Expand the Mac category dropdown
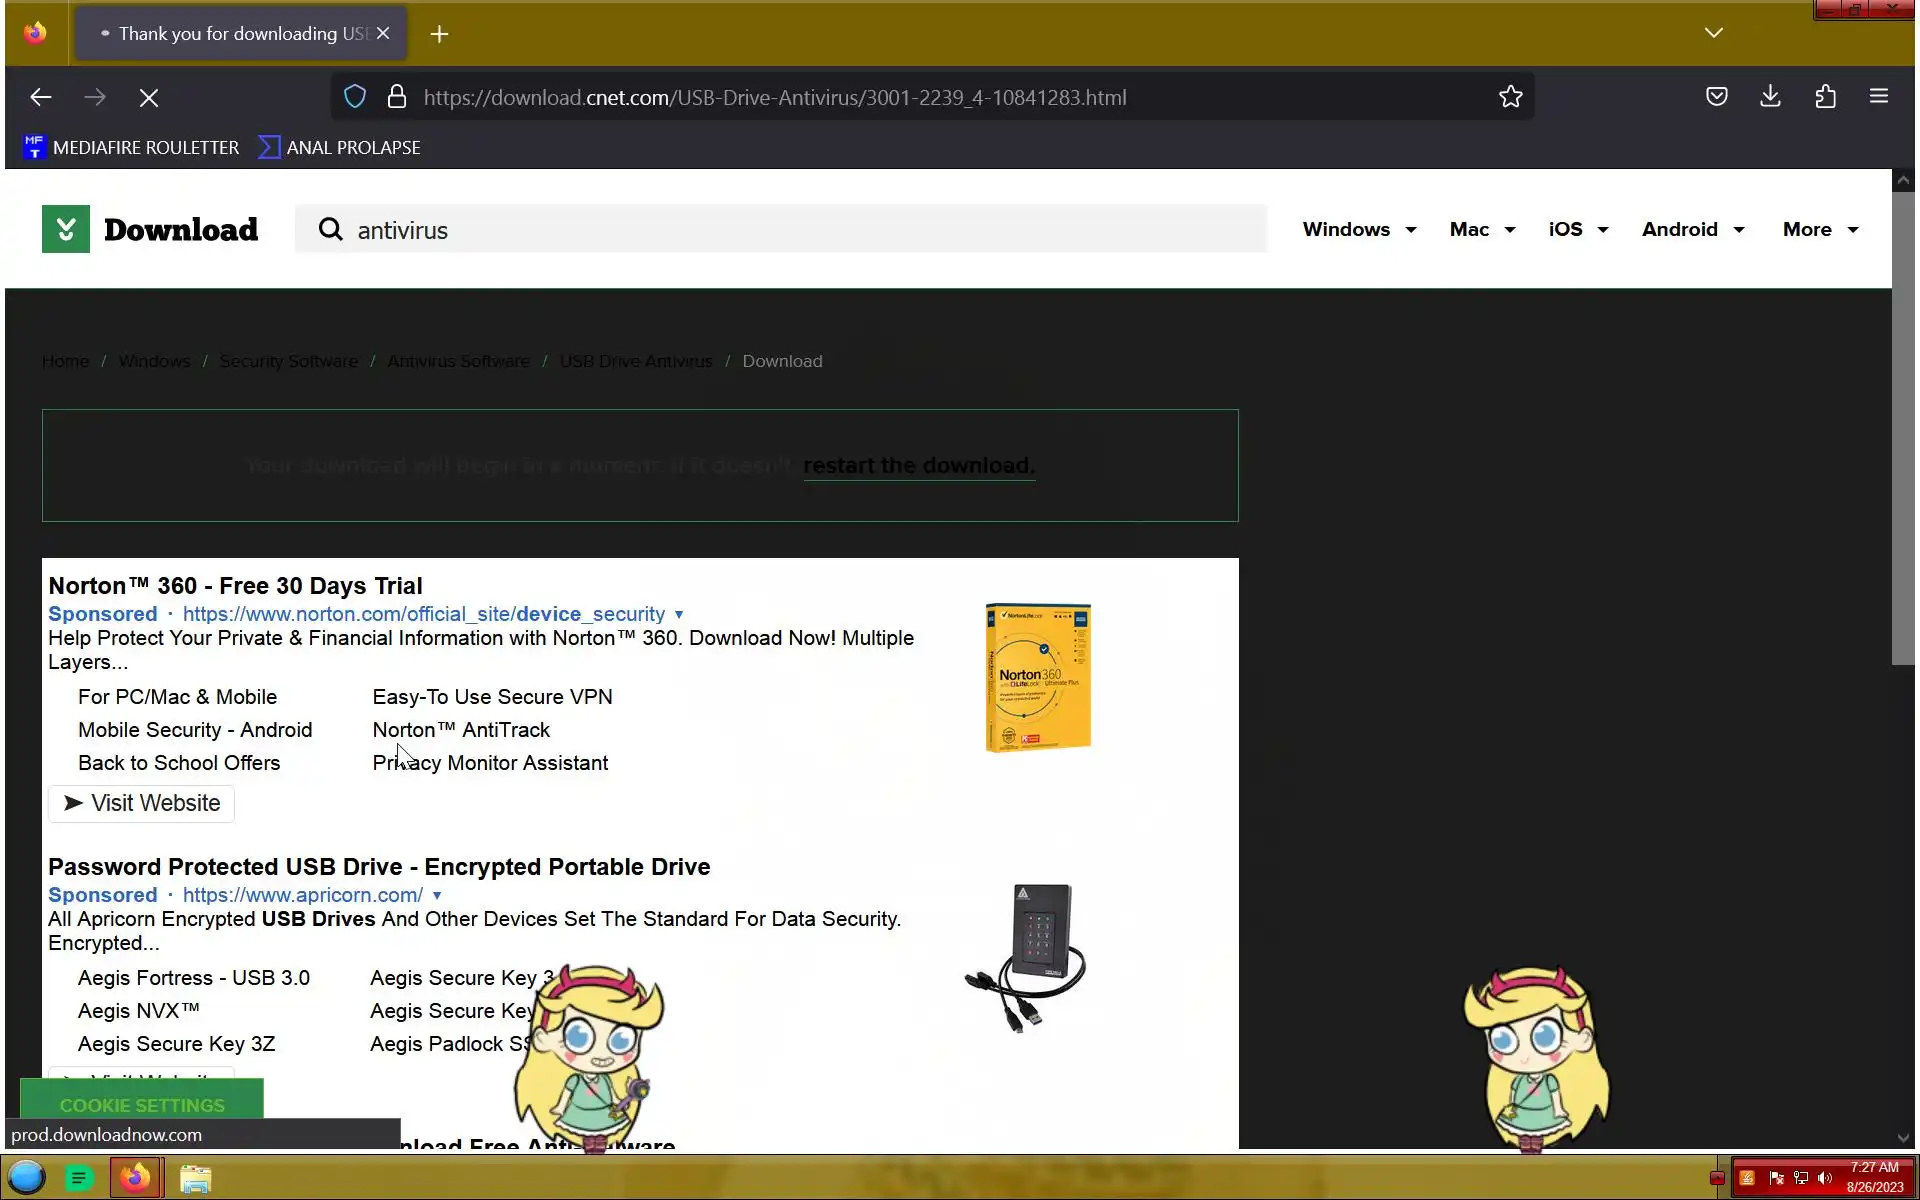Viewport: 1920px width, 1200px height. 1482,229
